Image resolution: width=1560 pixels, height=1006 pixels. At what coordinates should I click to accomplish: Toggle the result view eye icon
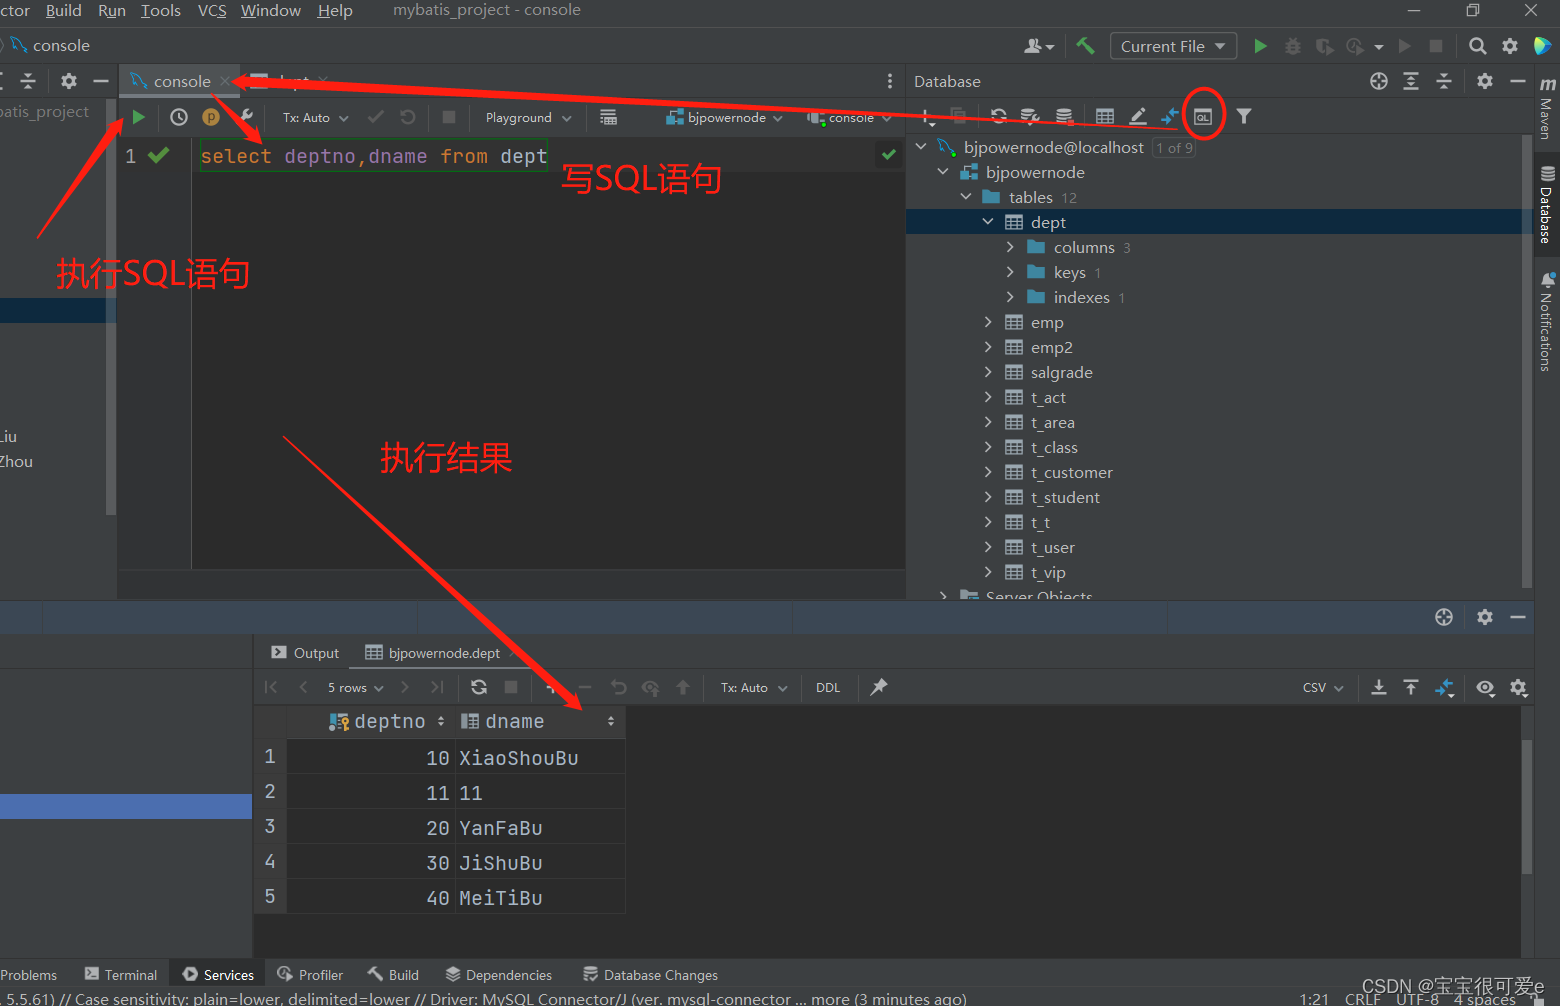tap(1486, 687)
